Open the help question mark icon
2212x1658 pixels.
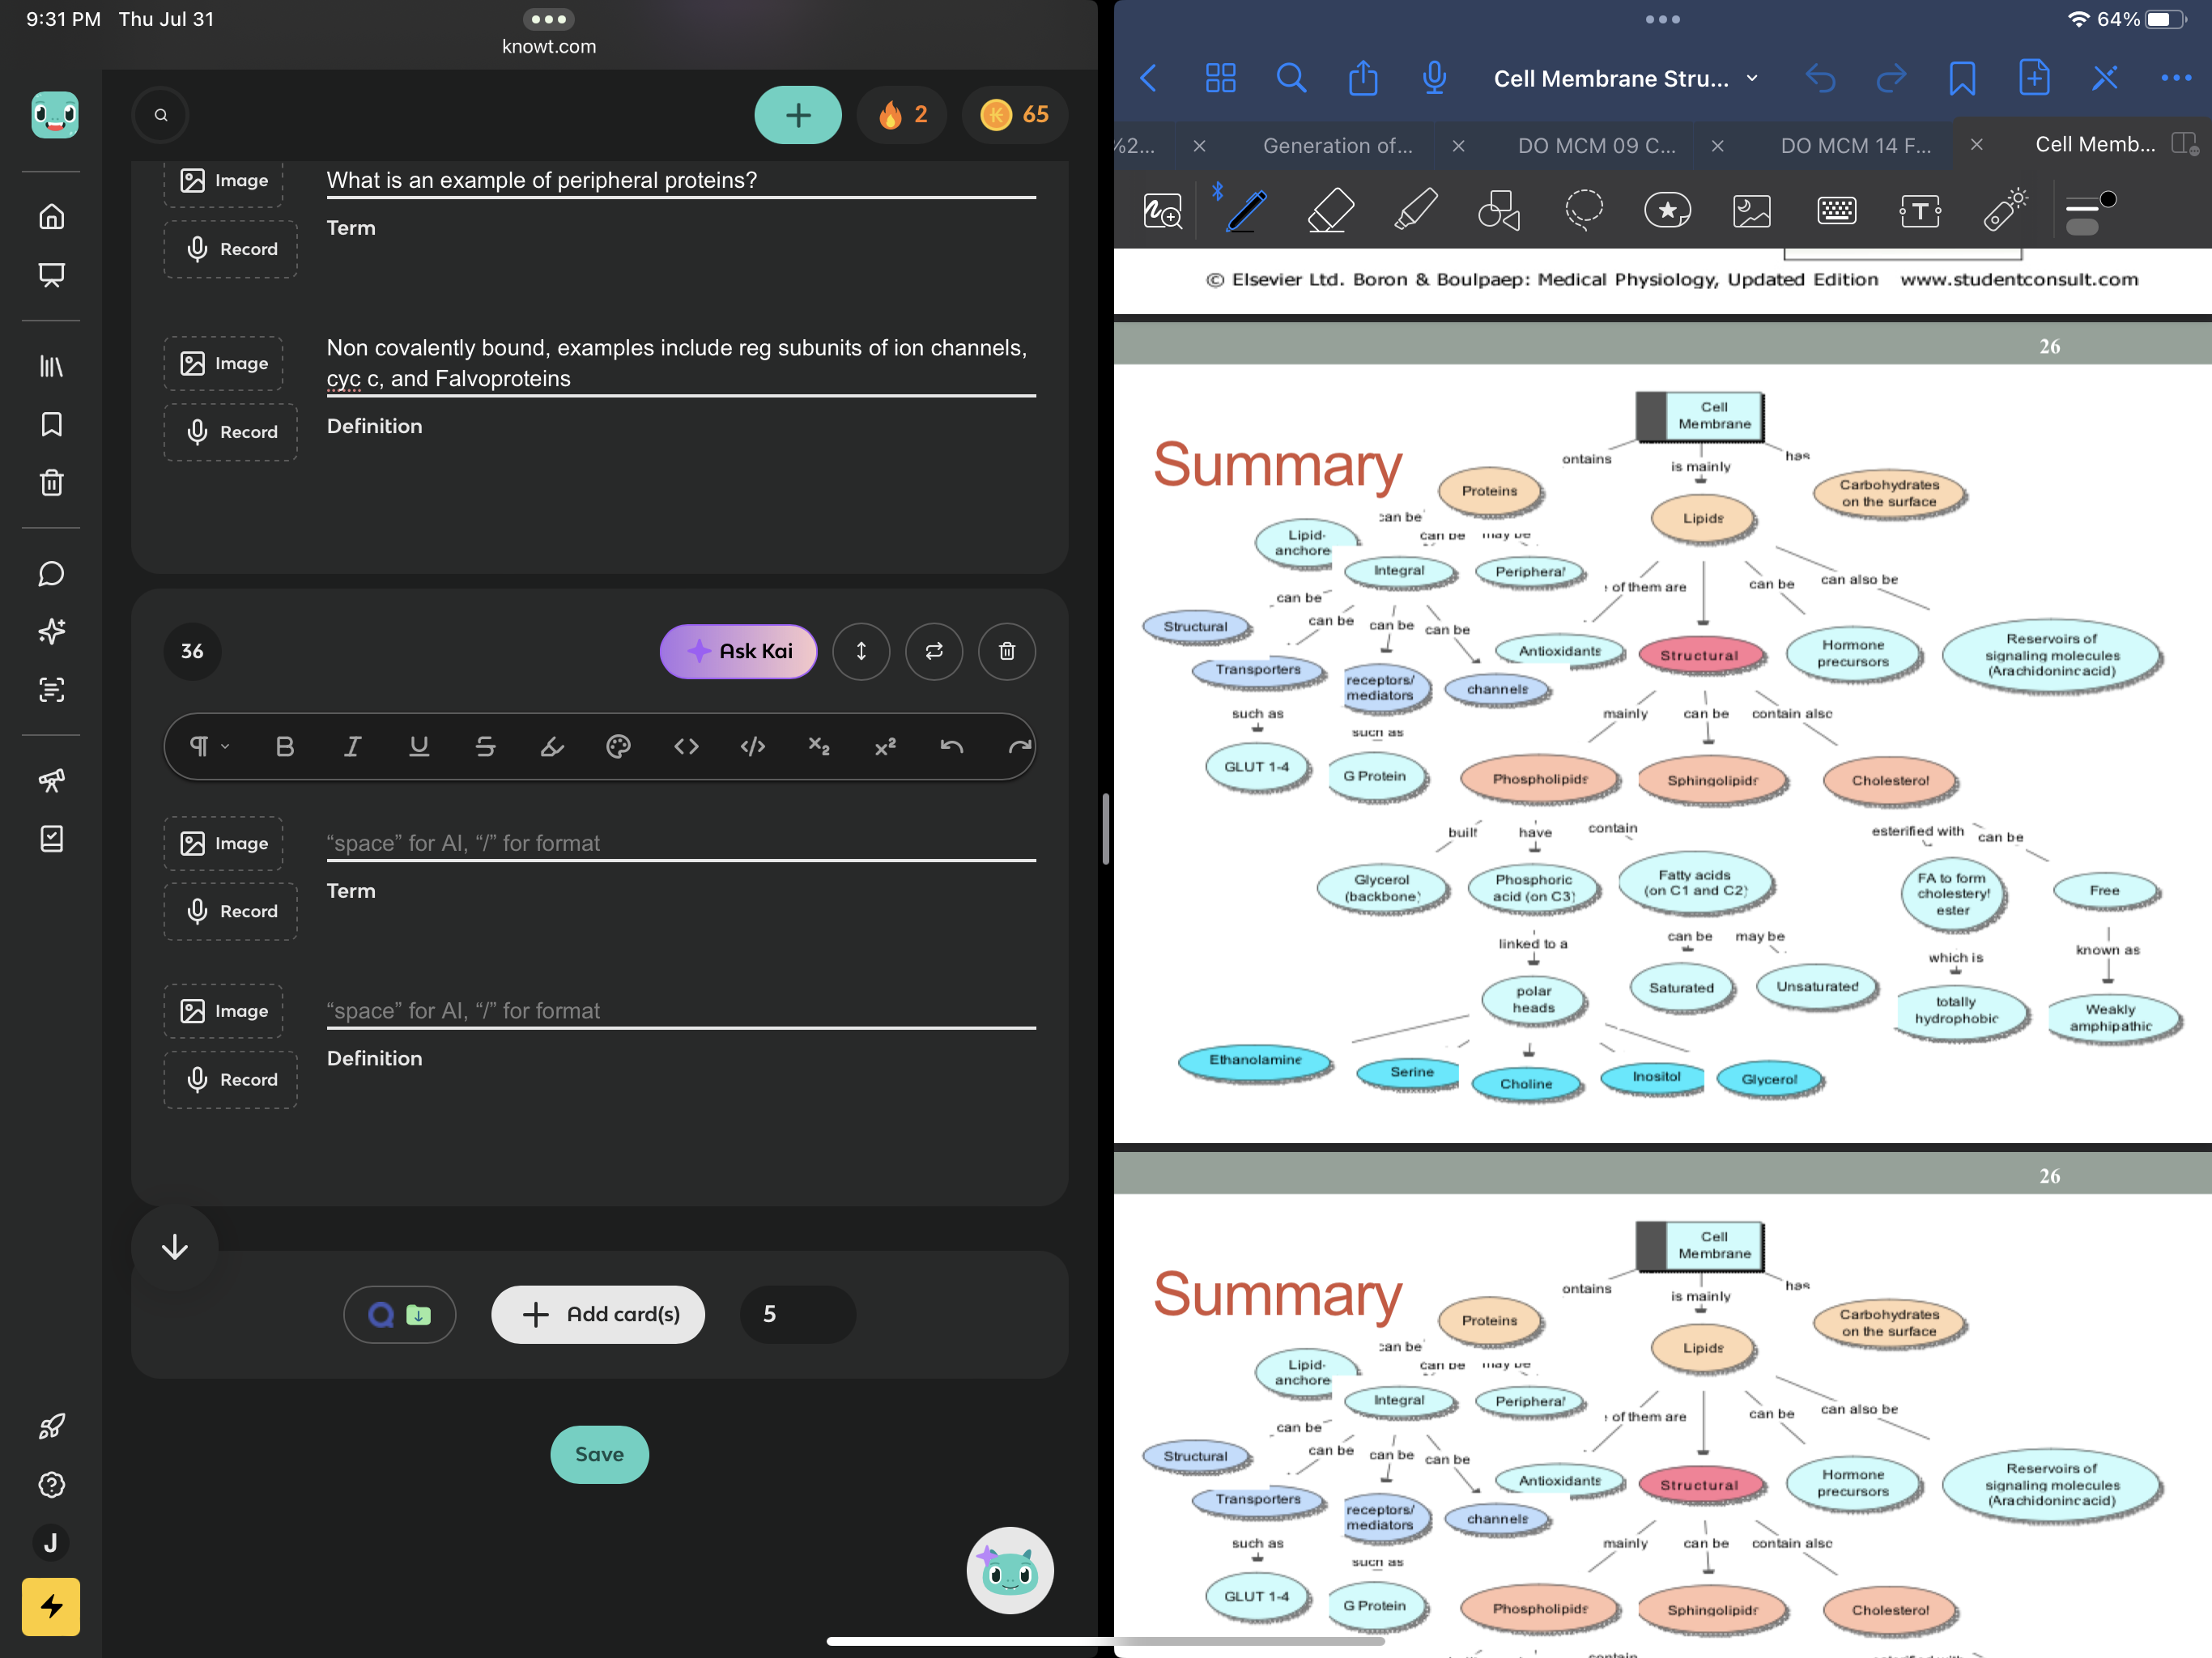(51, 1485)
